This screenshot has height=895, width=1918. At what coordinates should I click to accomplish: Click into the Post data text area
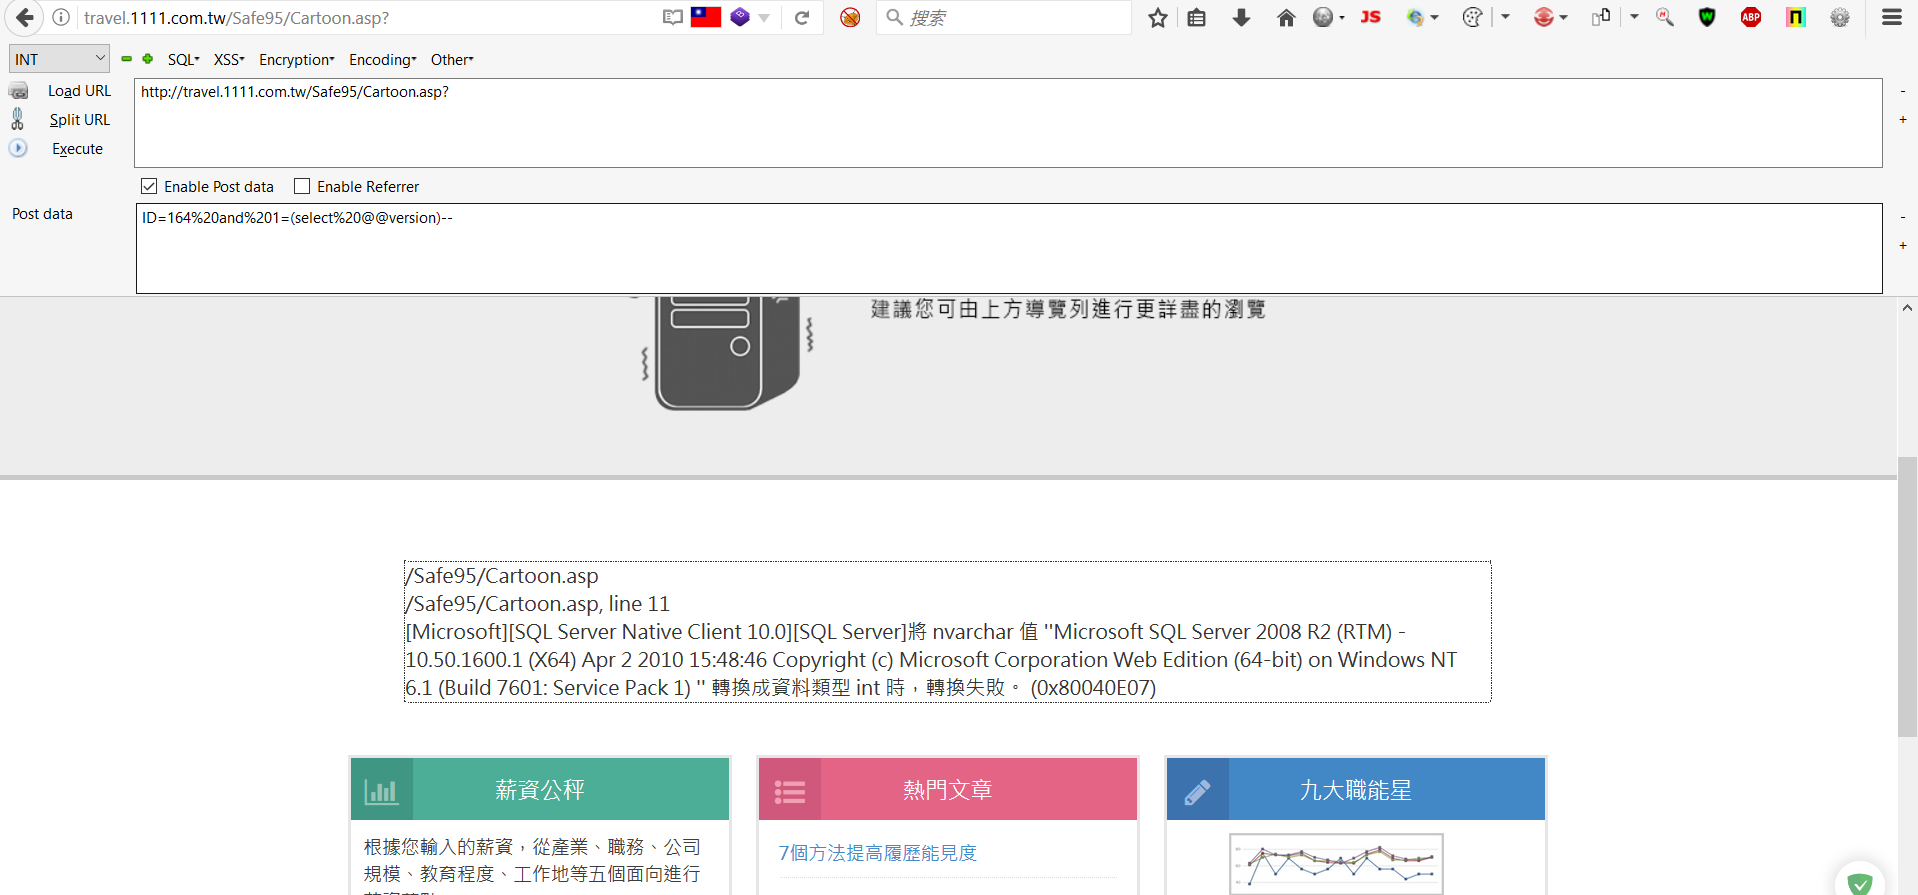(1009, 249)
